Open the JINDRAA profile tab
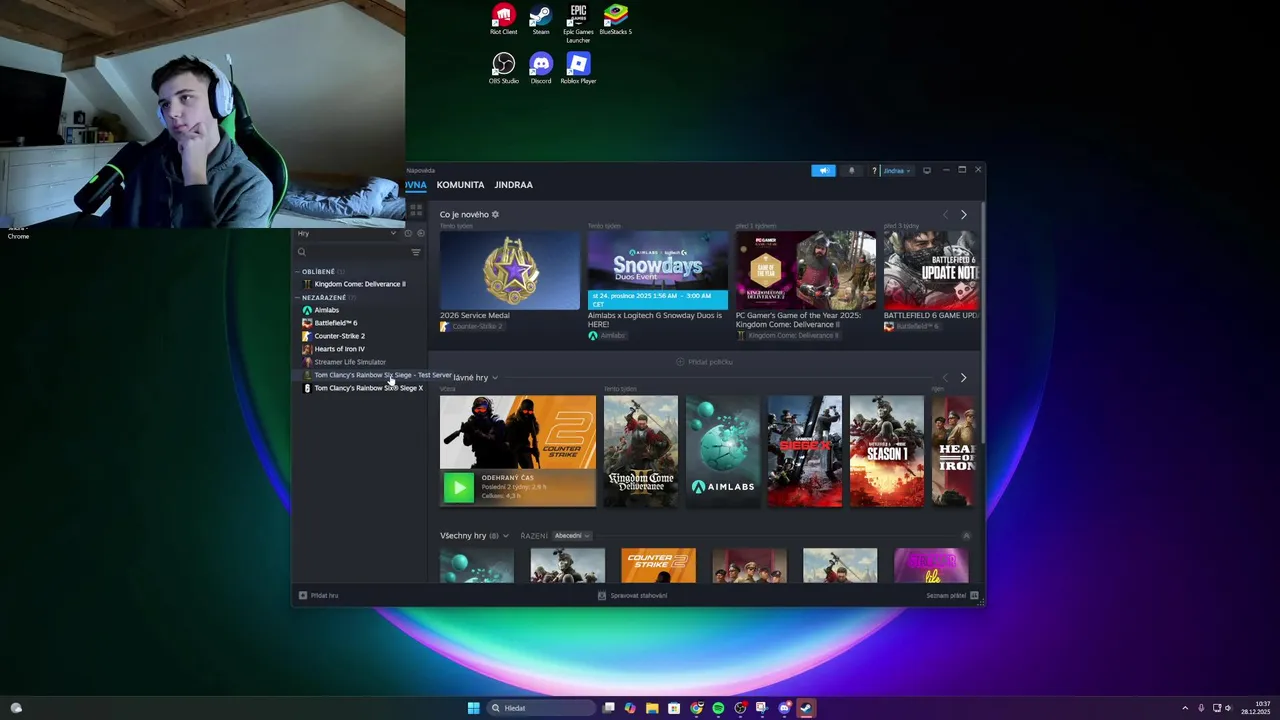This screenshot has width=1280, height=720. [x=513, y=185]
